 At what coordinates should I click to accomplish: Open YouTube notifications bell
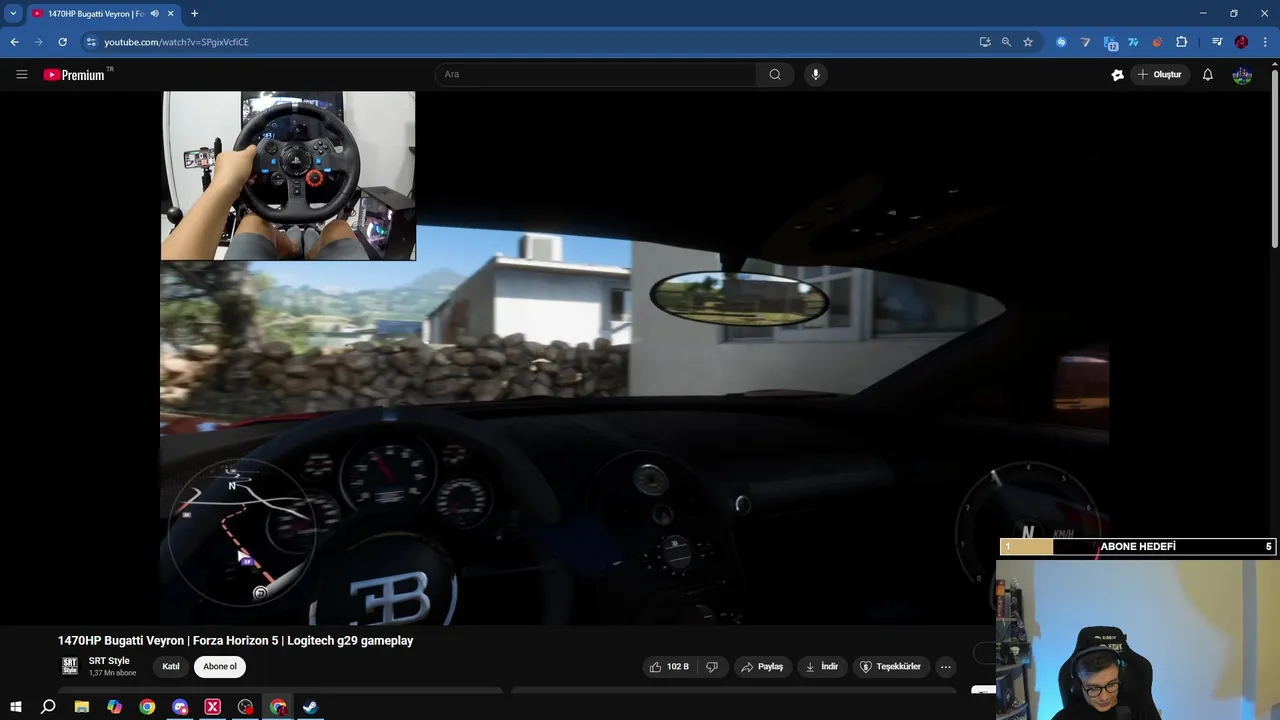(1208, 74)
